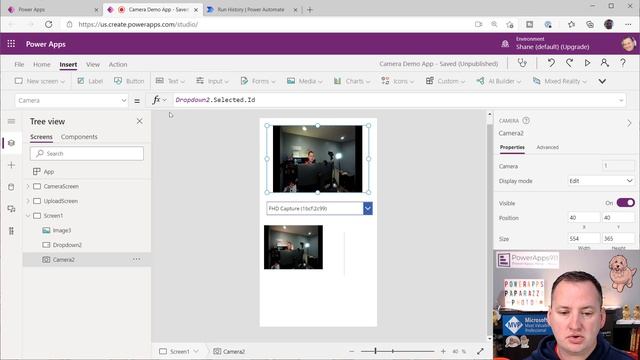Refresh the browser page
This screenshot has height=360, width=640.
[49, 24]
